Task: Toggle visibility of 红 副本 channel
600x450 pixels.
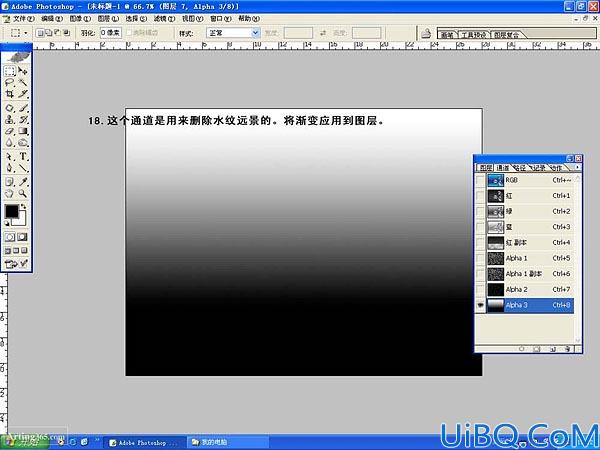Action: point(480,243)
